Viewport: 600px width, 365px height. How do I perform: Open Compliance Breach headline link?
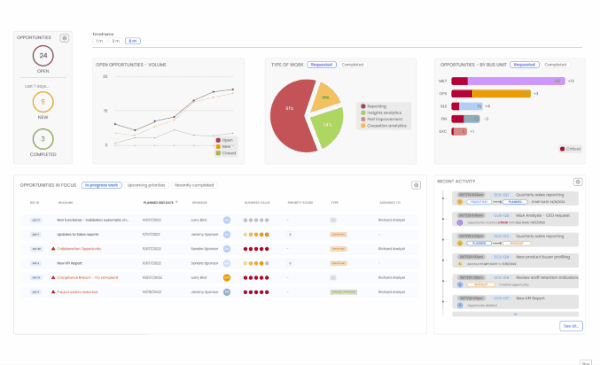(88, 277)
